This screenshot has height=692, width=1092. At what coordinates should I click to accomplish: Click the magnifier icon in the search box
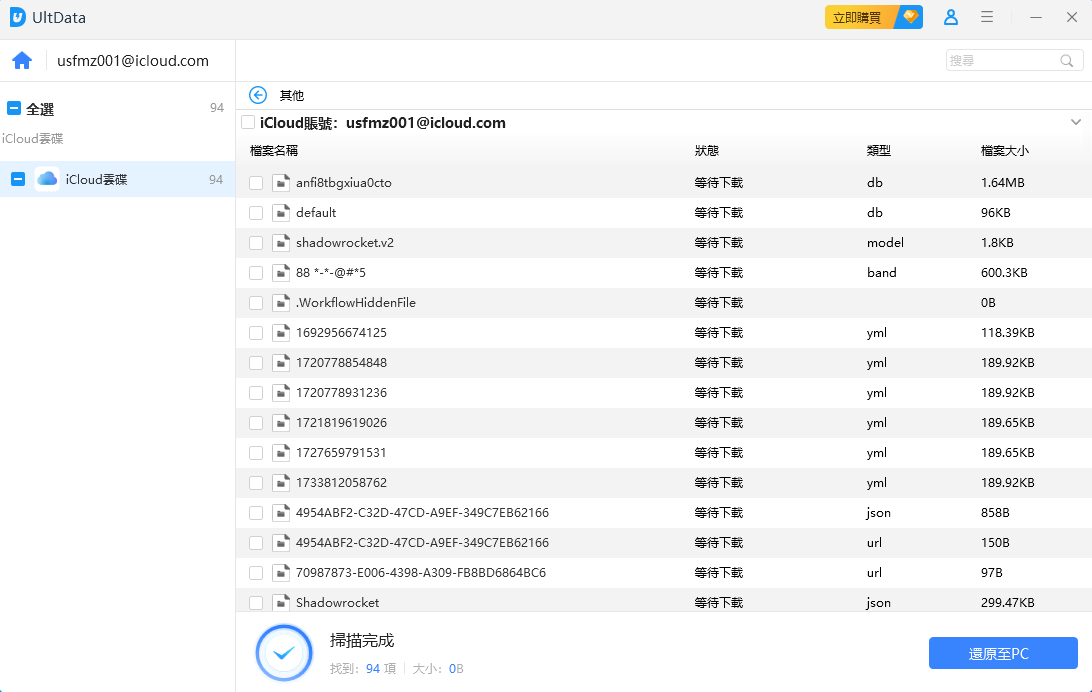tap(1066, 60)
